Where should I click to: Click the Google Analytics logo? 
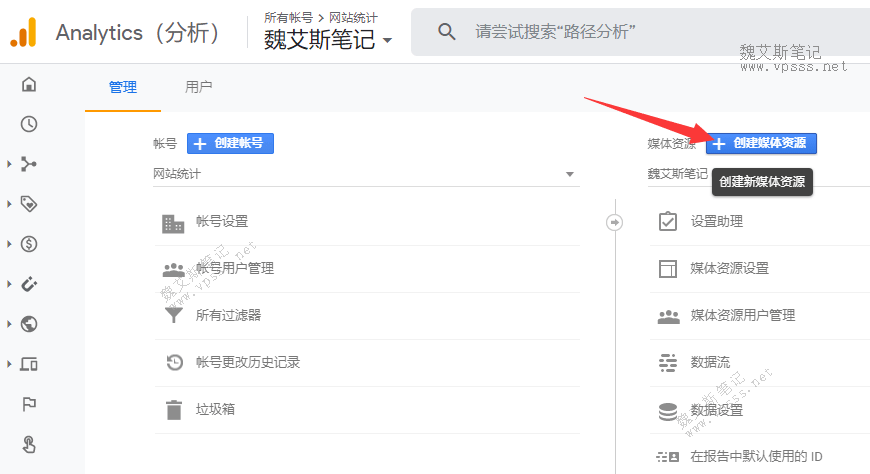point(23,33)
